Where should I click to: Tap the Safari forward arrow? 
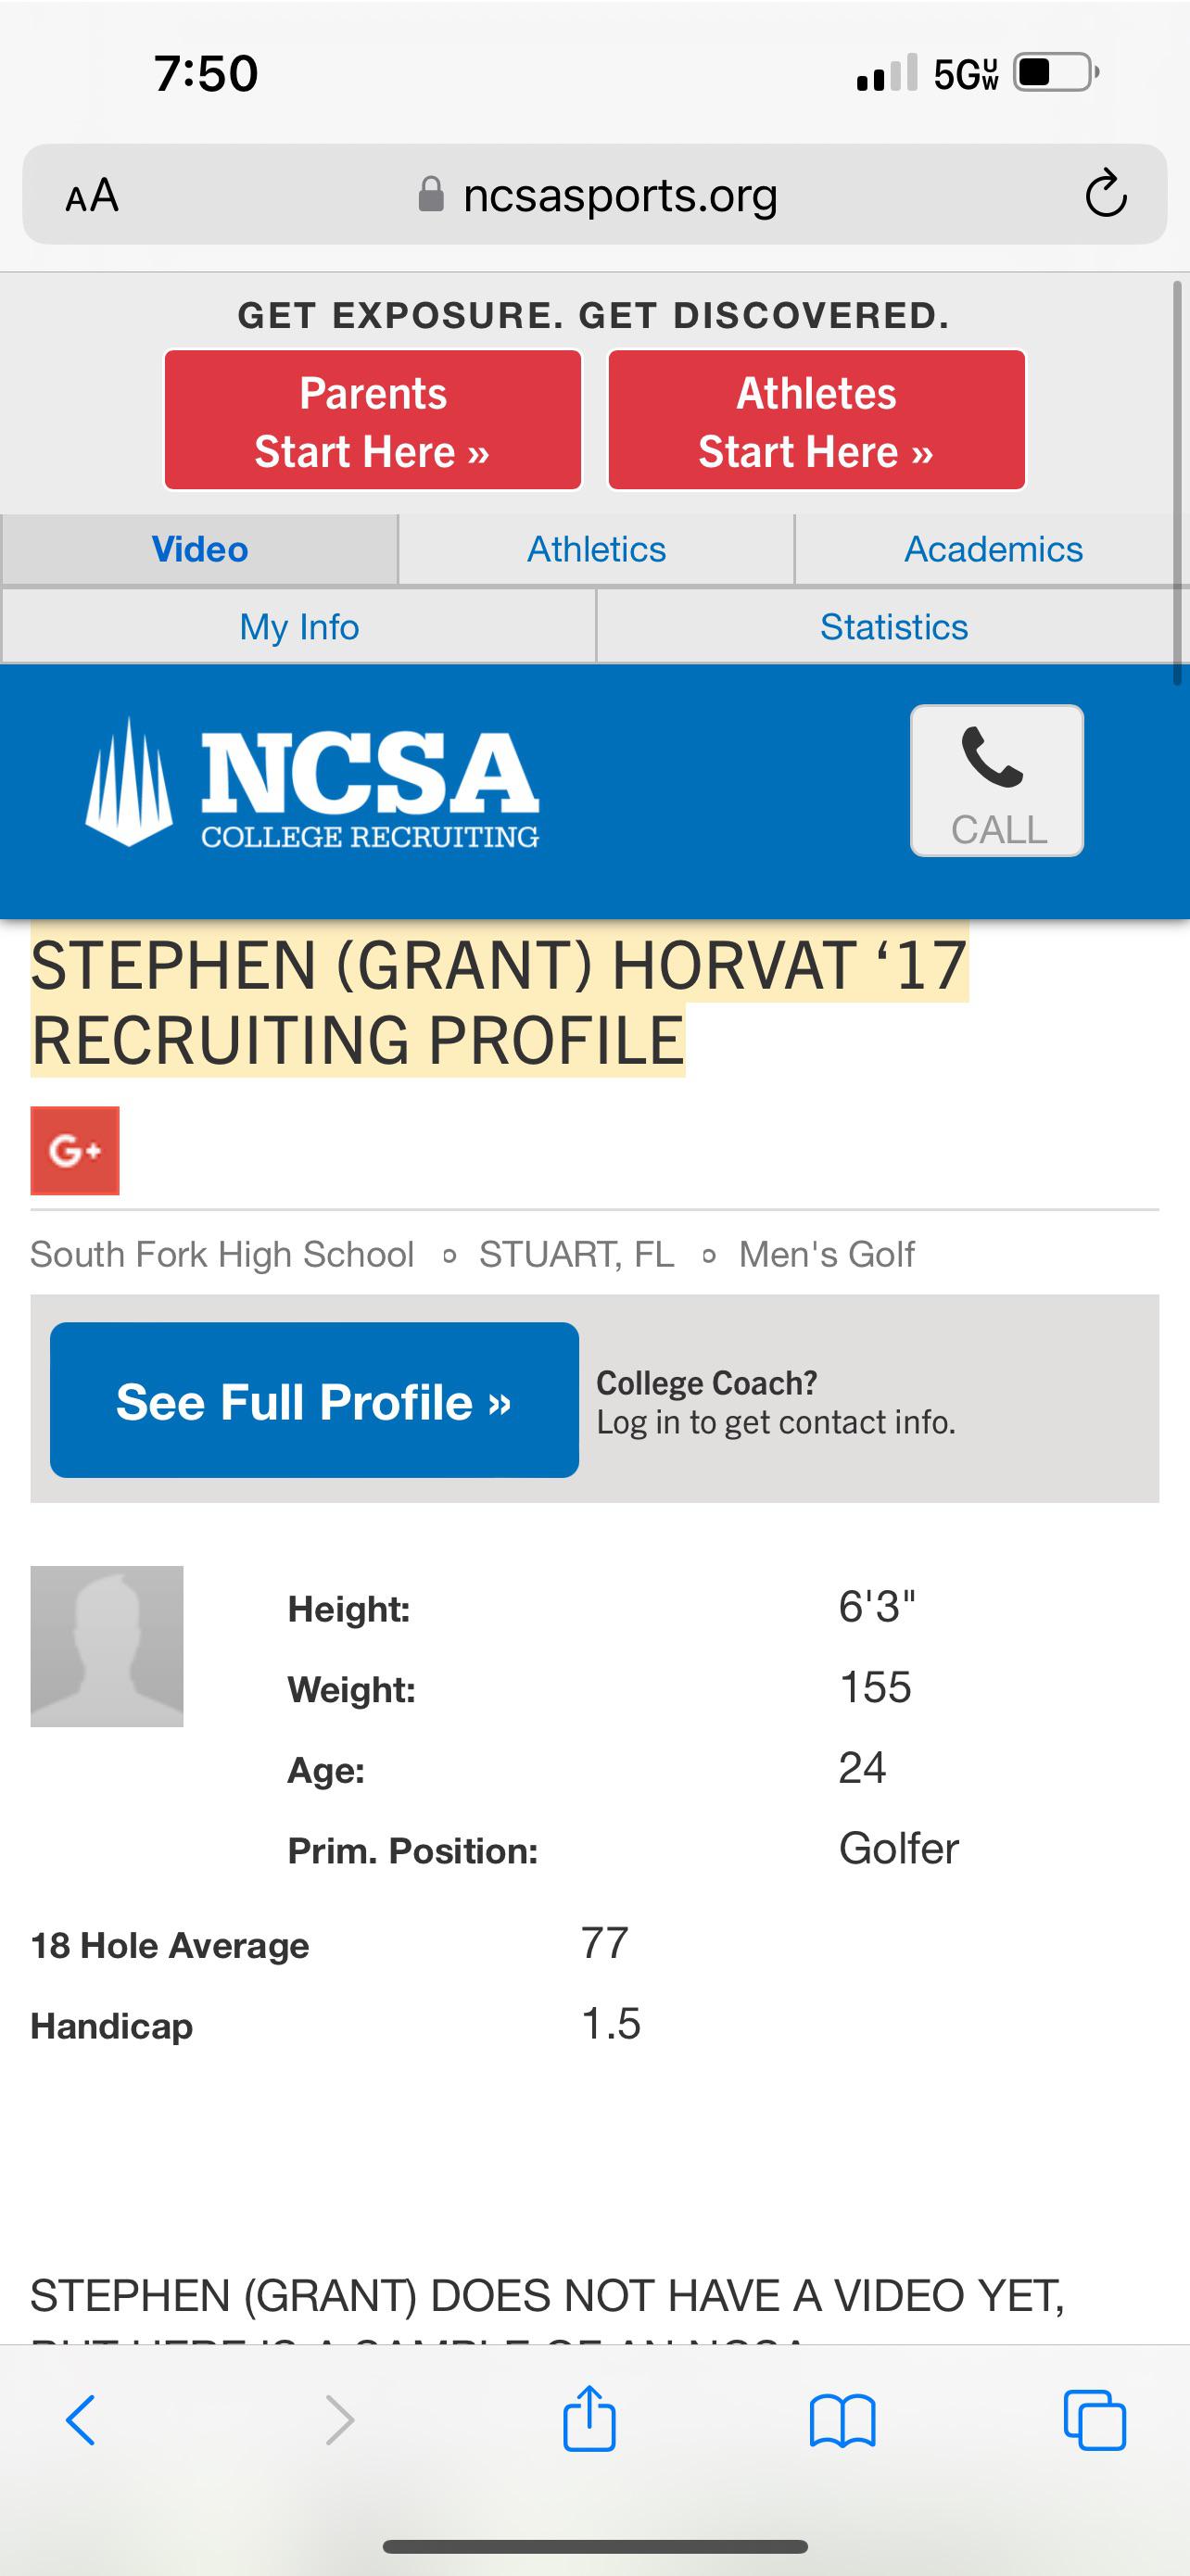point(340,2420)
